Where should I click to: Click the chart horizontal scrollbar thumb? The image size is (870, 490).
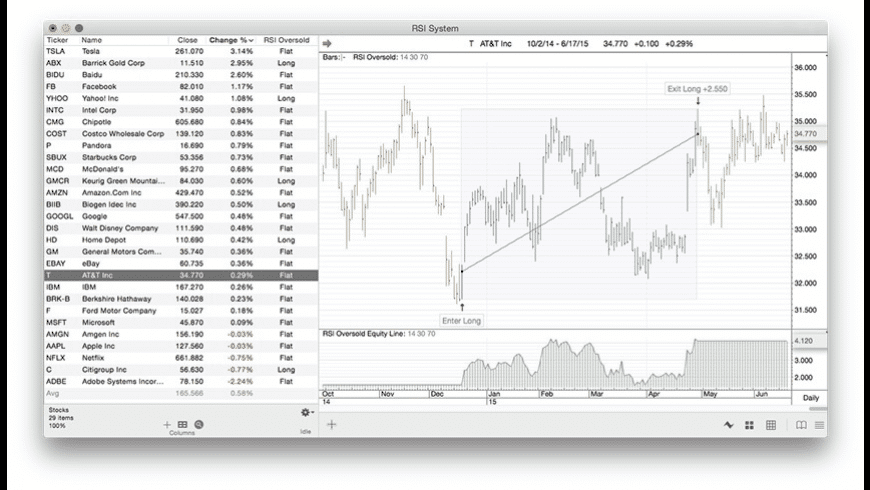[817, 409]
